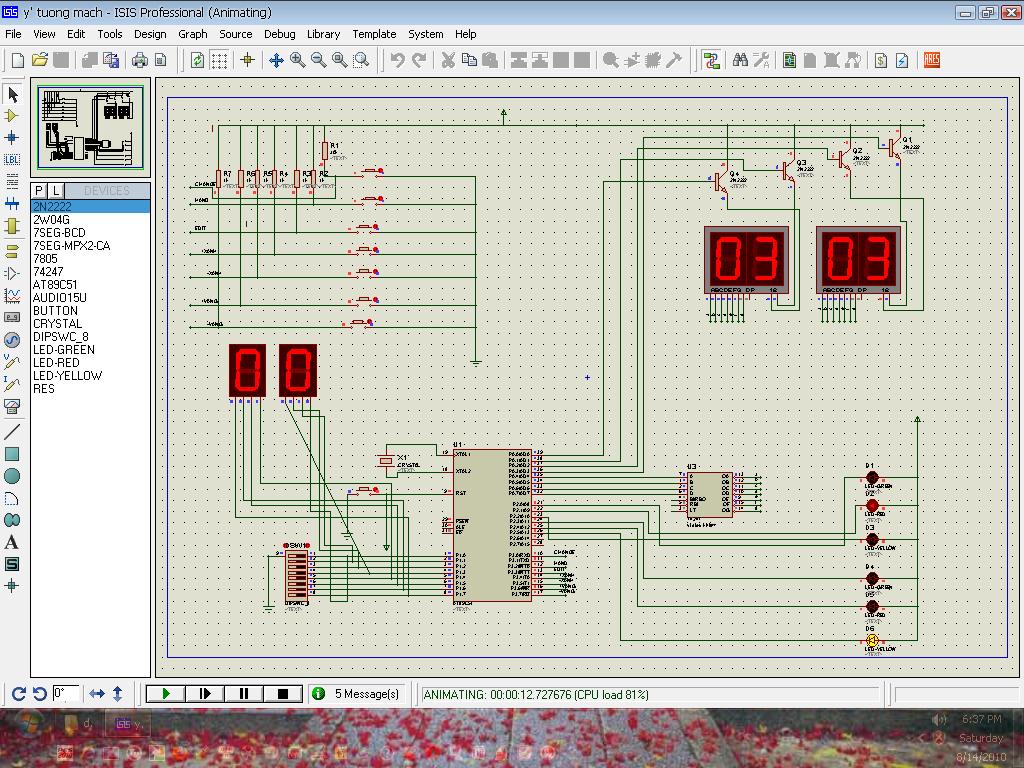The width and height of the screenshot is (1024, 768).
Task: Click the binoculars search icon
Action: pos(740,60)
